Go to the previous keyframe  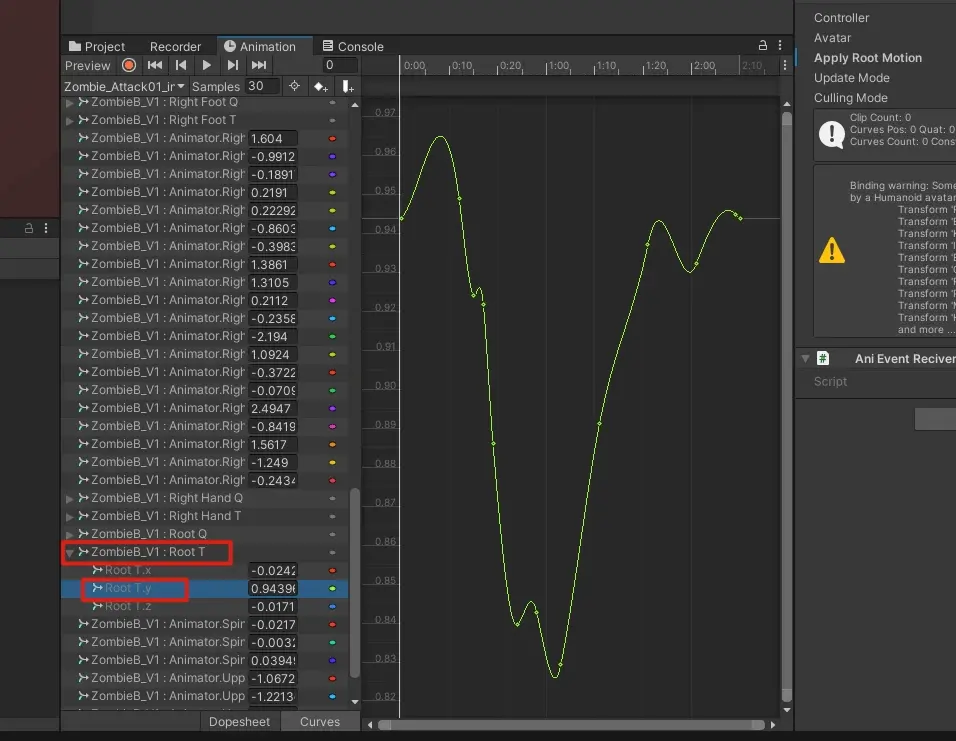(181, 65)
